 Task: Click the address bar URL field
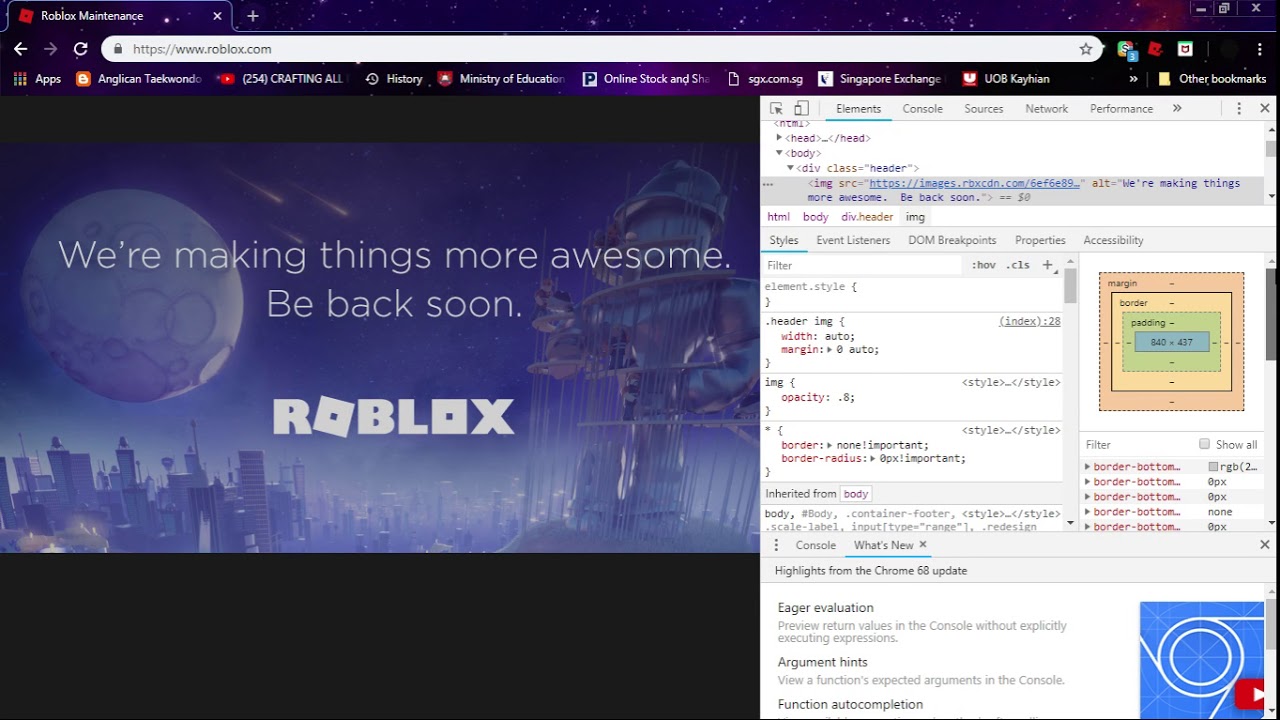[x=600, y=48]
